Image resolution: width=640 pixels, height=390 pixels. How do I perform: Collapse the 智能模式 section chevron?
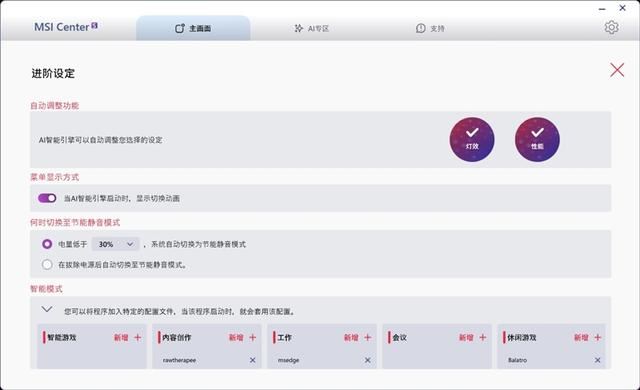(x=47, y=309)
